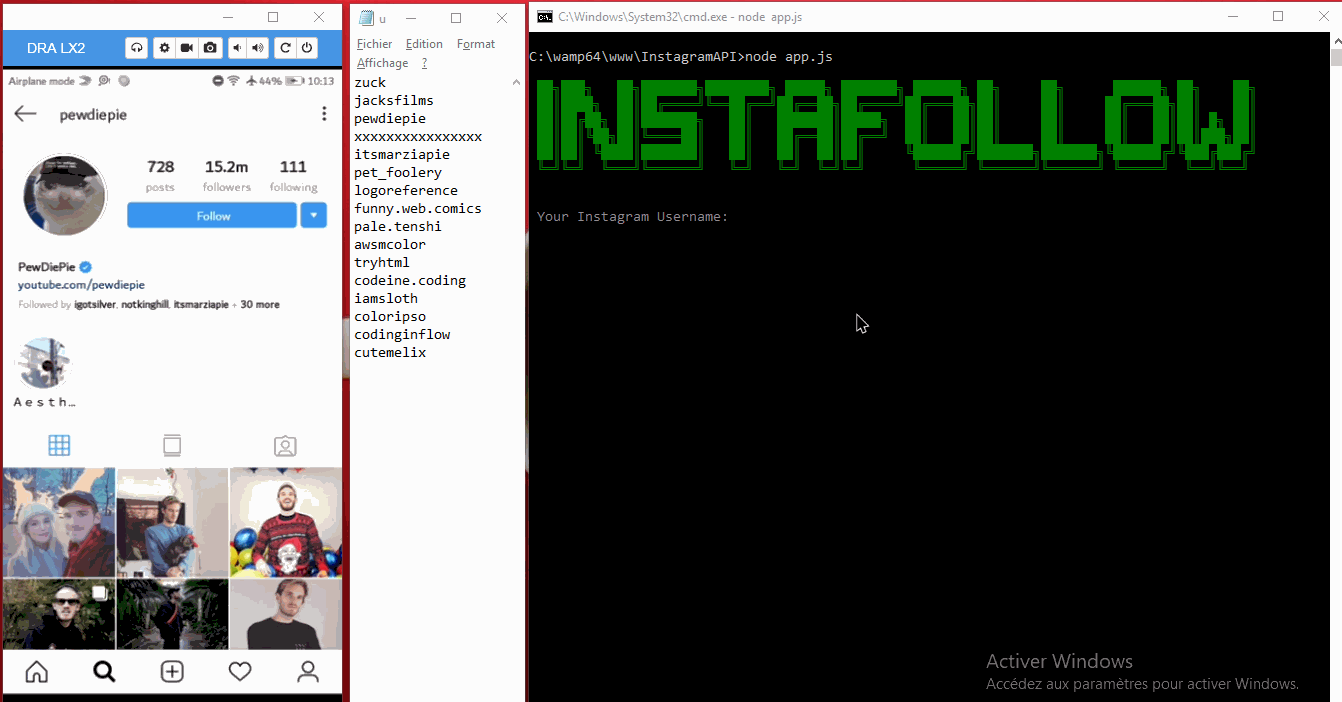1342x702 pixels.
Task: Open the first post thumbnail with the couple
Action: tap(58, 522)
